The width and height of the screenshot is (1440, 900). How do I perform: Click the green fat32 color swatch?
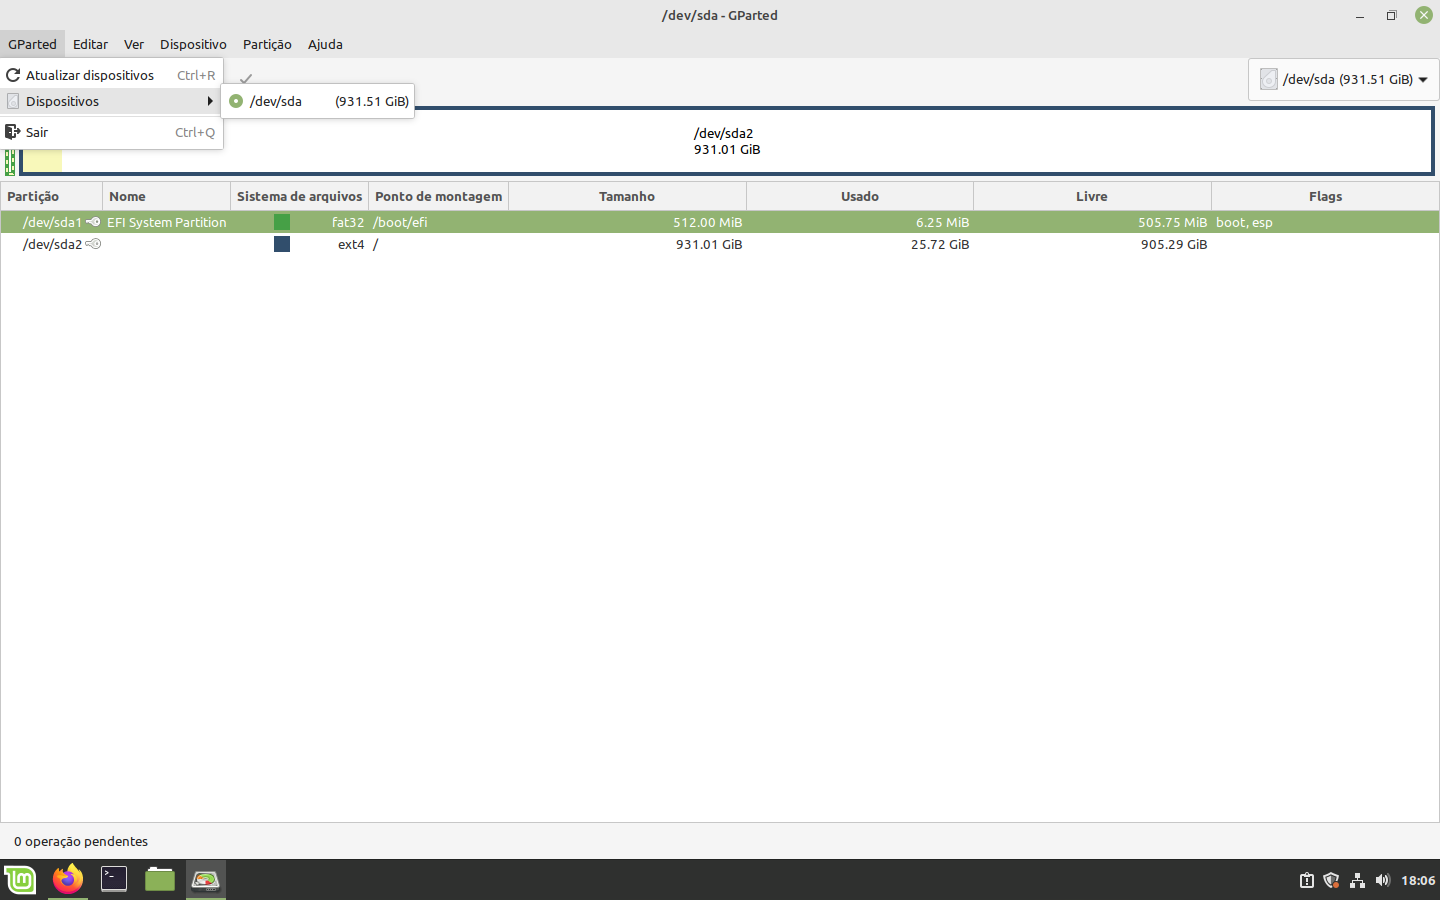coord(282,222)
